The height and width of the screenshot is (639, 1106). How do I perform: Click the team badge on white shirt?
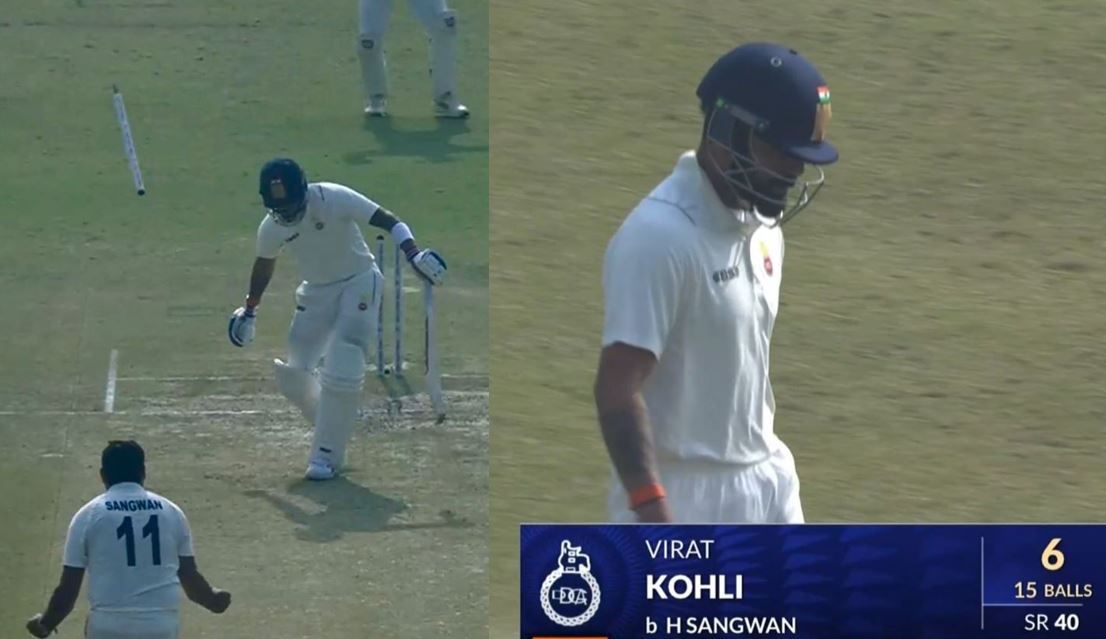(766, 259)
